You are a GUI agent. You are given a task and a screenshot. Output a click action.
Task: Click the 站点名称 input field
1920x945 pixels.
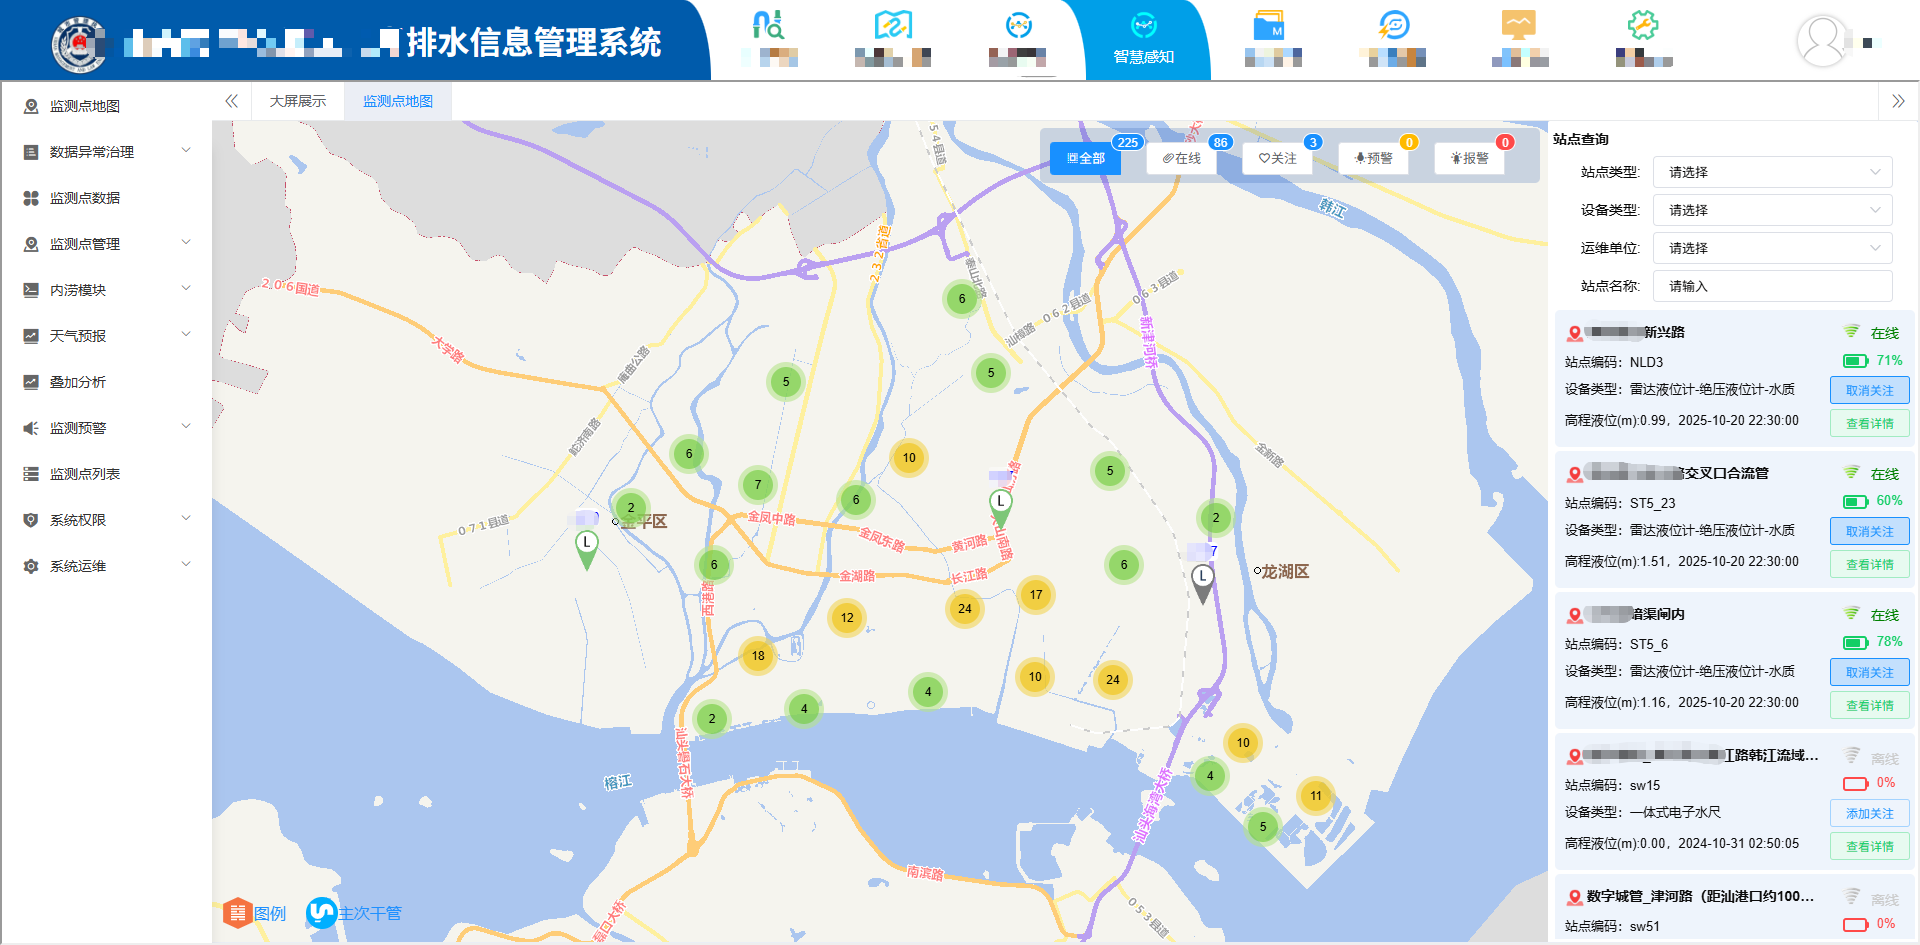coord(1772,286)
